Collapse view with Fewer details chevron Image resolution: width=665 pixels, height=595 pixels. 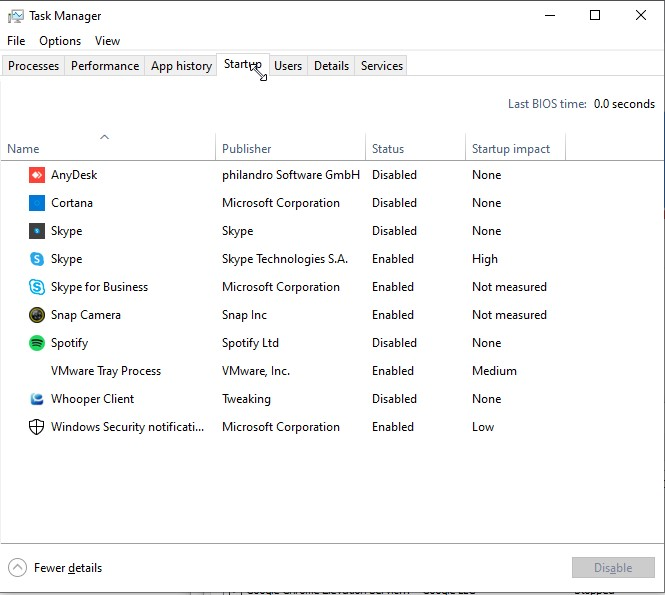[x=17, y=568]
